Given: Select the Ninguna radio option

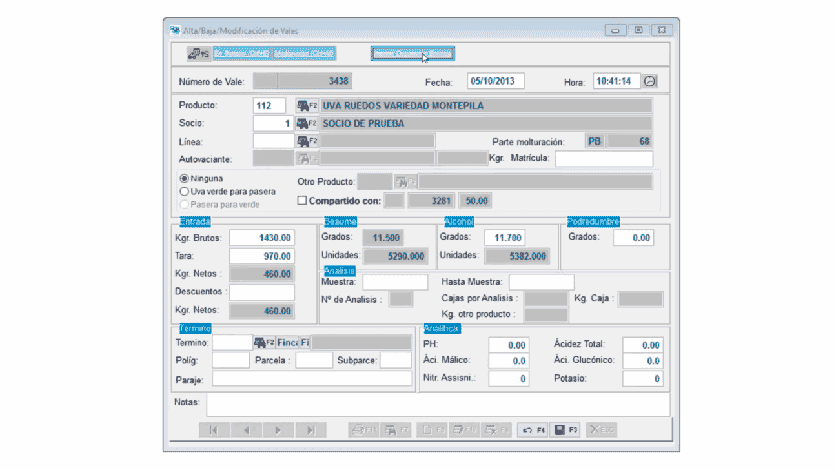Looking at the screenshot, I should tap(184, 178).
